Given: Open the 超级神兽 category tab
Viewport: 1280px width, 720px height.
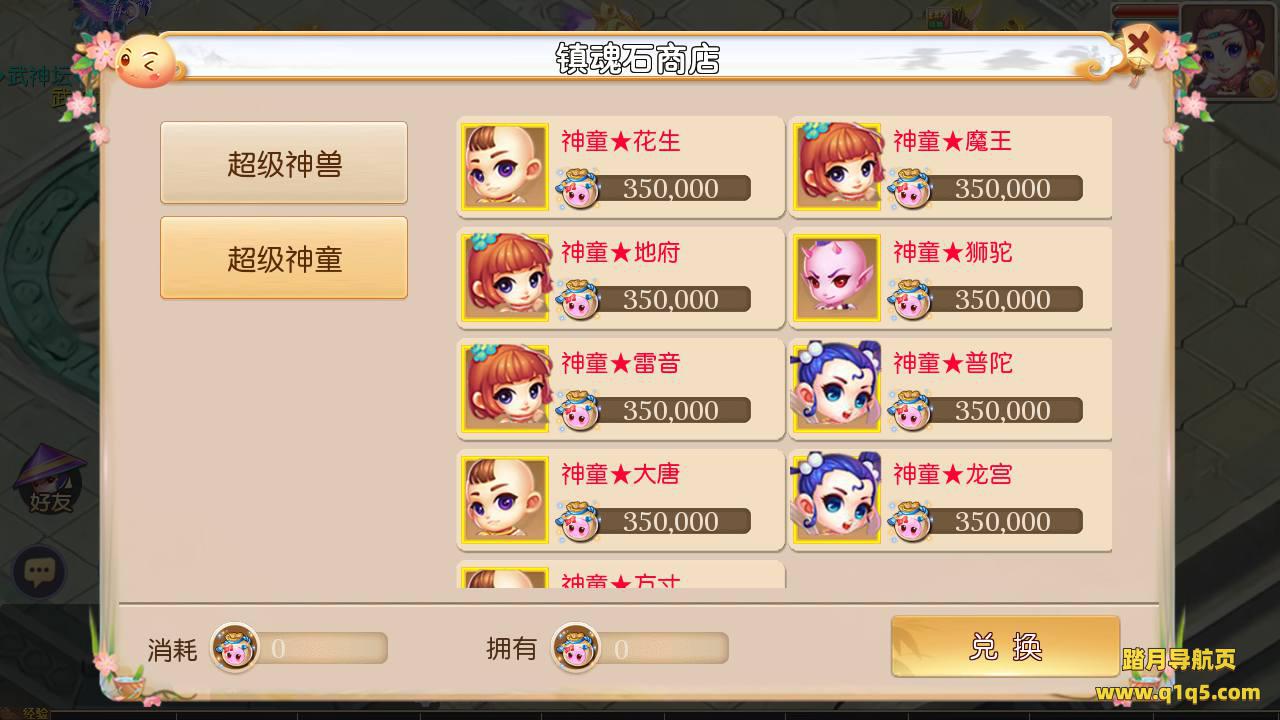Looking at the screenshot, I should point(284,163).
